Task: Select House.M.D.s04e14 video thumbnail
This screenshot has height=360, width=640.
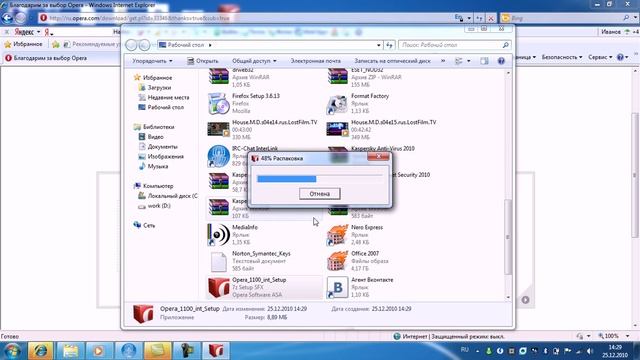Action: pos(218,129)
